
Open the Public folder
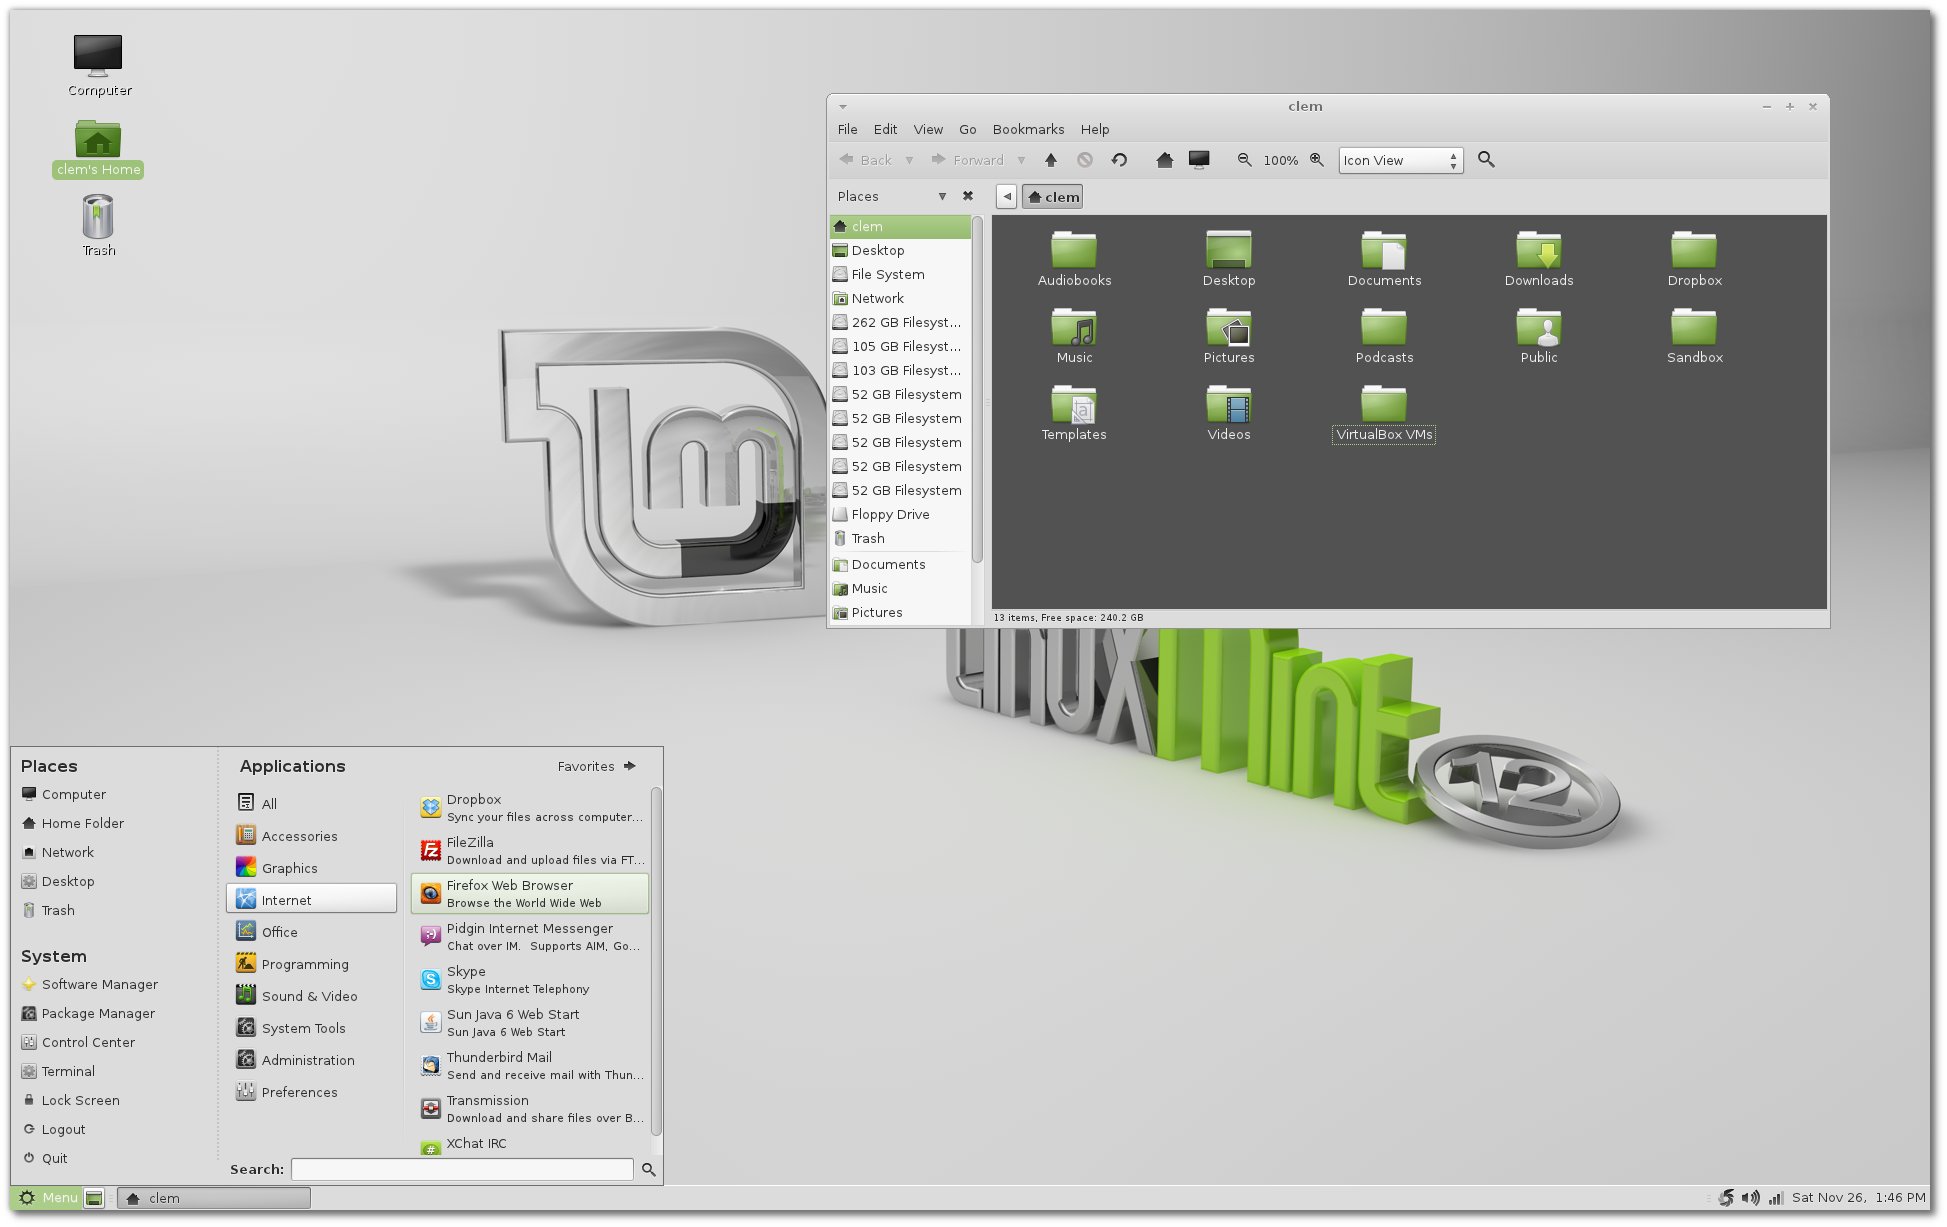[1539, 336]
